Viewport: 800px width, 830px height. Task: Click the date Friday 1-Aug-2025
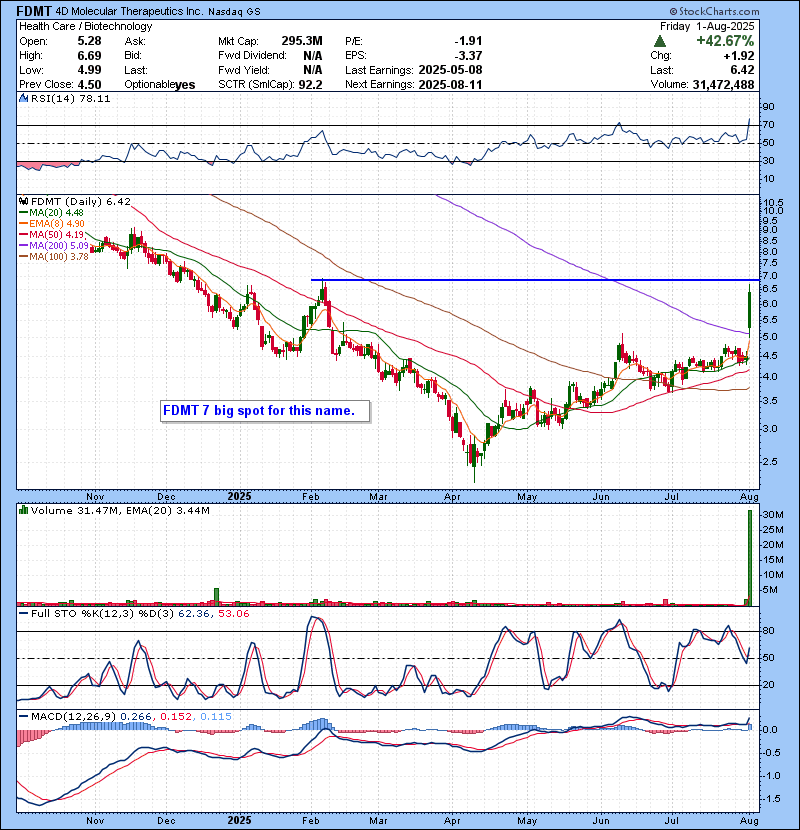click(707, 26)
